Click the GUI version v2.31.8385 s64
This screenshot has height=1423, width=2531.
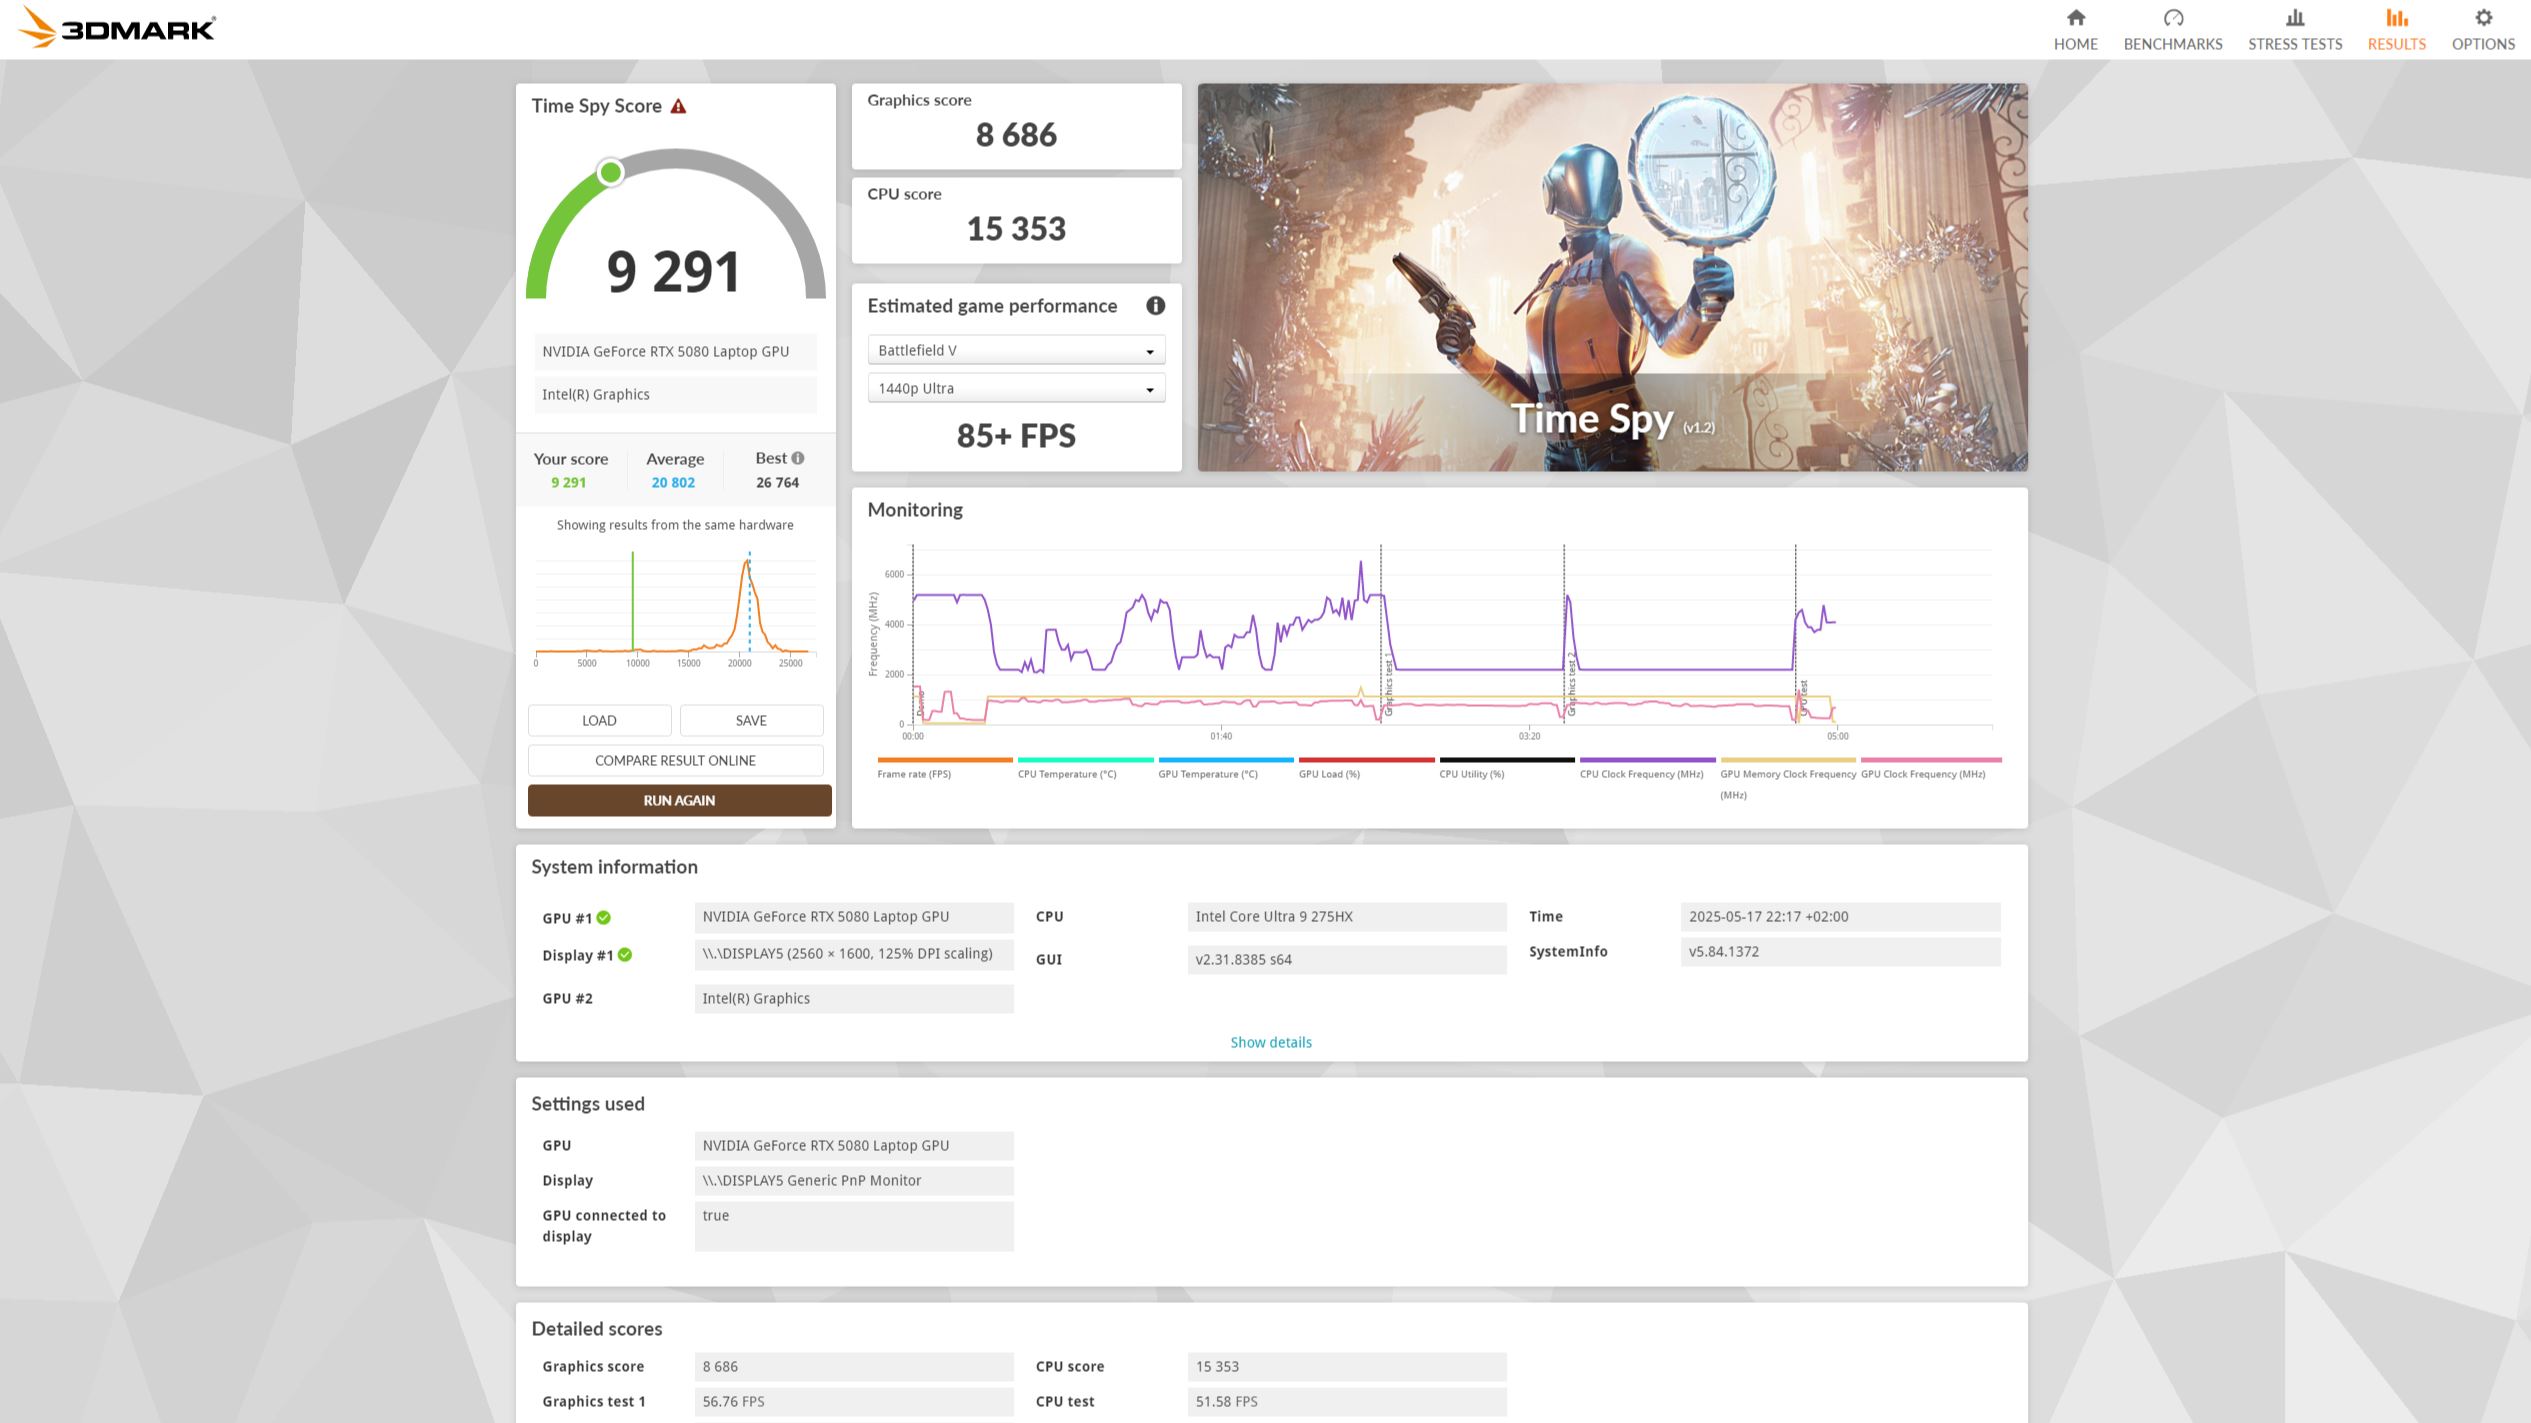click(x=1347, y=960)
